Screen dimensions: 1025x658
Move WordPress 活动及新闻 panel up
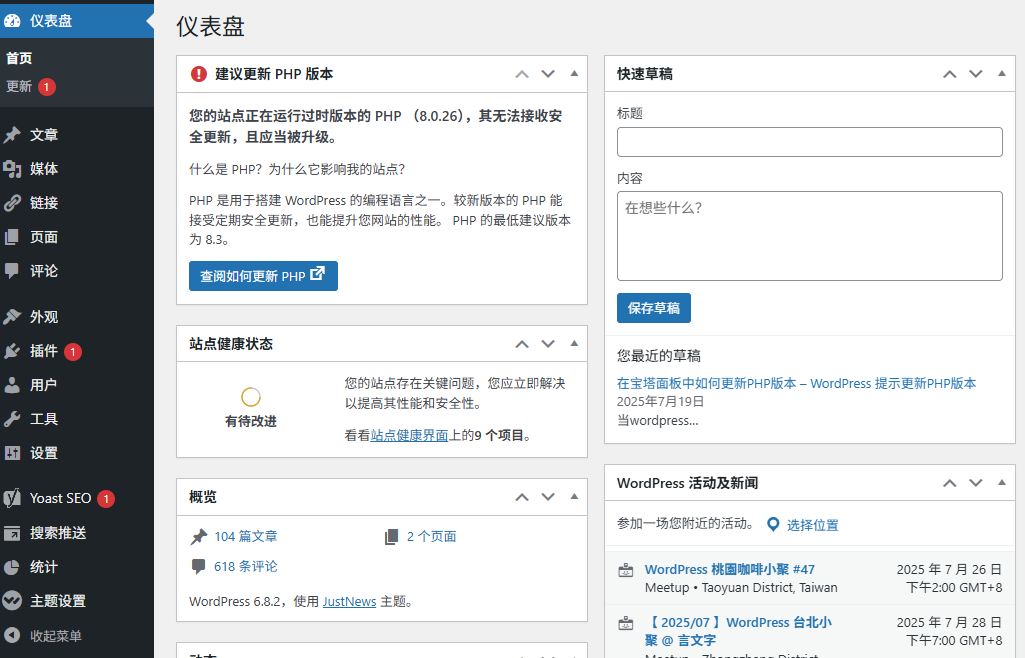[x=949, y=483]
